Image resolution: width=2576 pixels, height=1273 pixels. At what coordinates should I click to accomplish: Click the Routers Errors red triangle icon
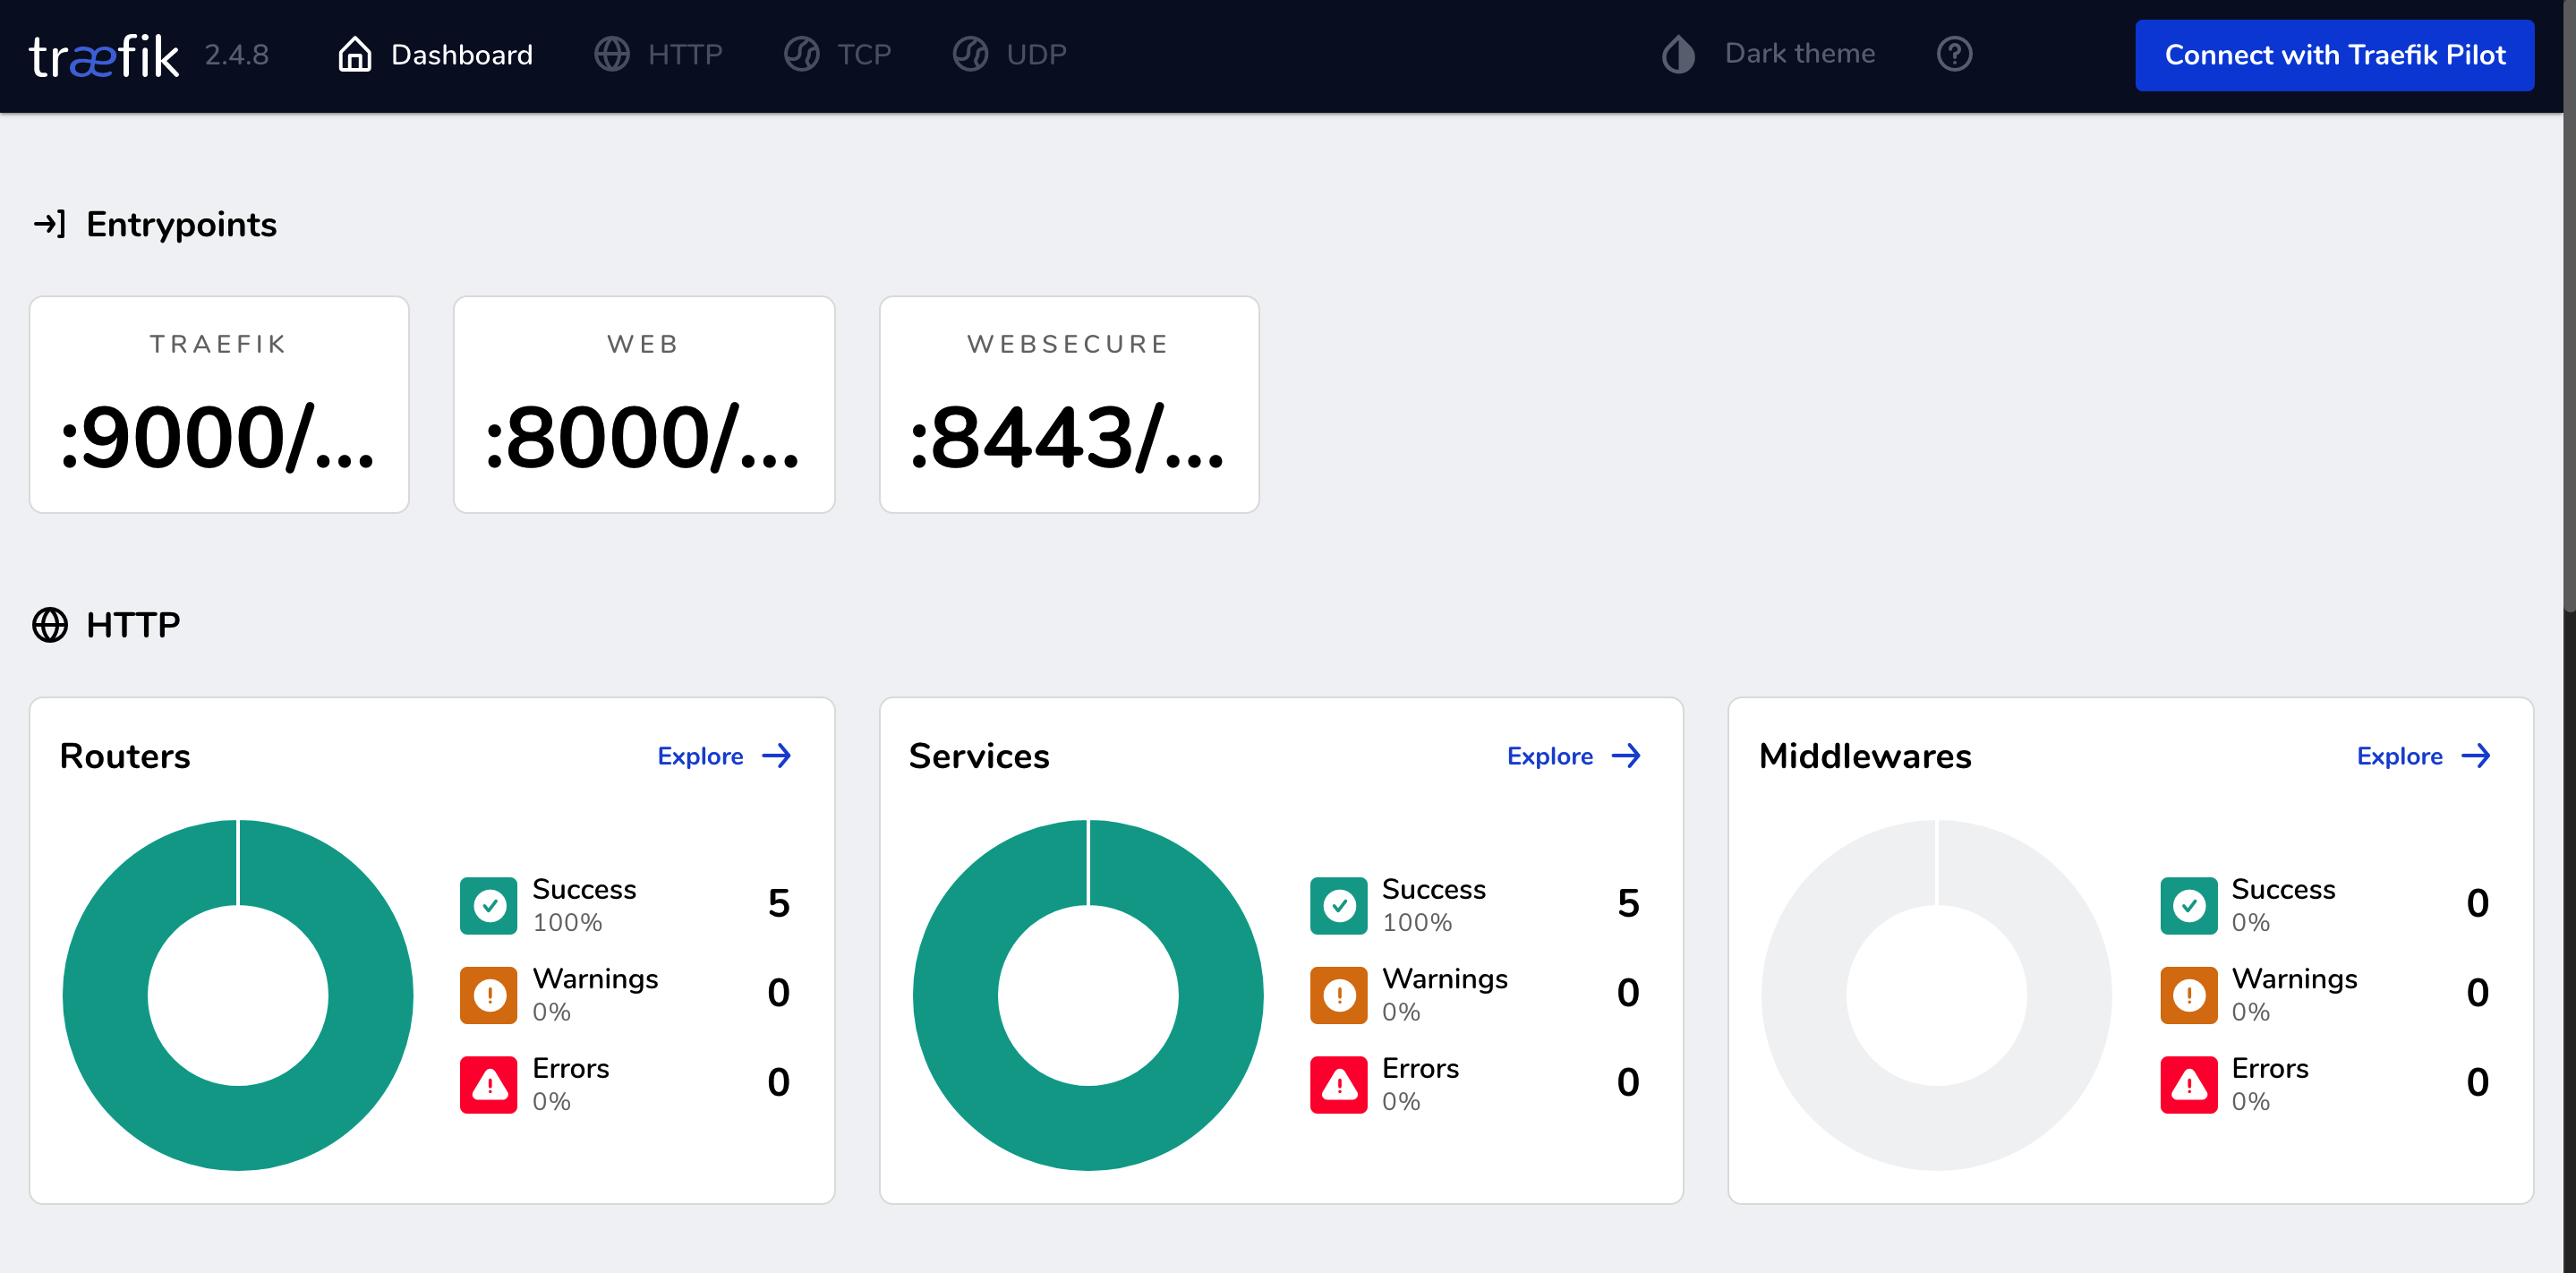click(x=488, y=1084)
